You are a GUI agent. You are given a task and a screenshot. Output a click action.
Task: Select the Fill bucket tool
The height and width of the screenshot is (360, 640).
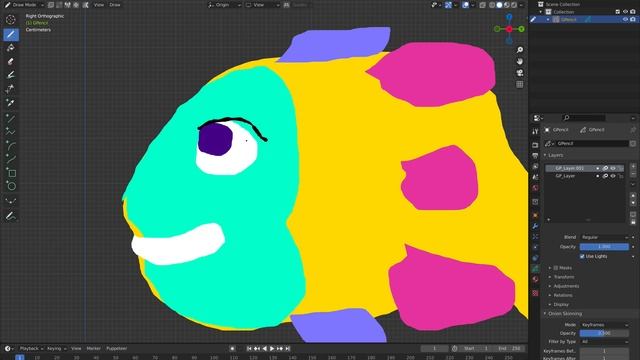click(x=11, y=48)
